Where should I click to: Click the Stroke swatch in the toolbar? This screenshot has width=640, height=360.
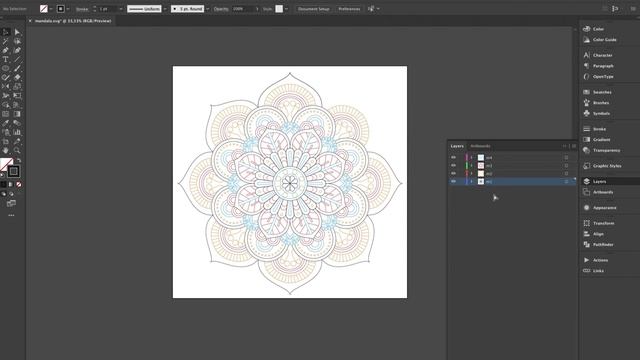coord(13,171)
